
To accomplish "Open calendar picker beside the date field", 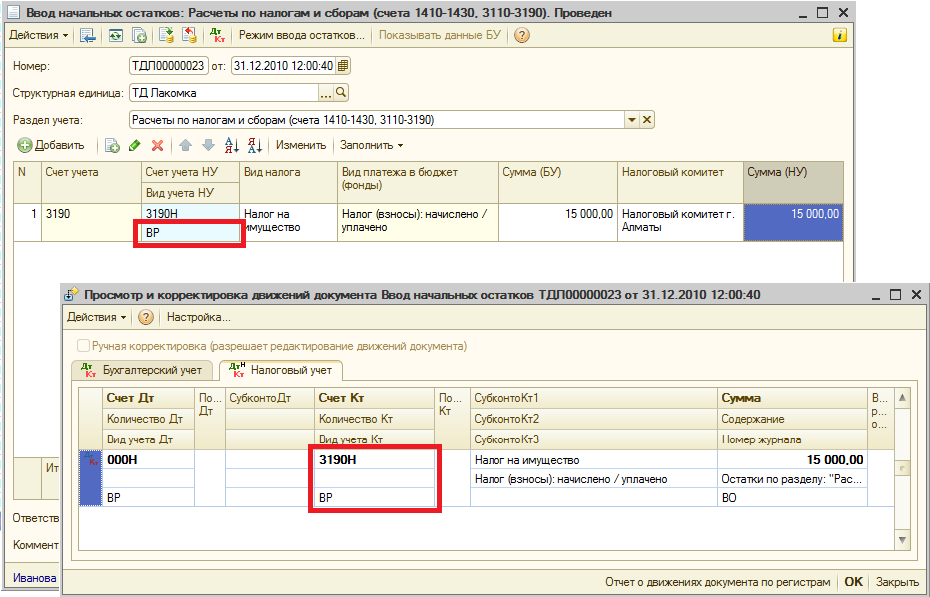I will [343, 66].
